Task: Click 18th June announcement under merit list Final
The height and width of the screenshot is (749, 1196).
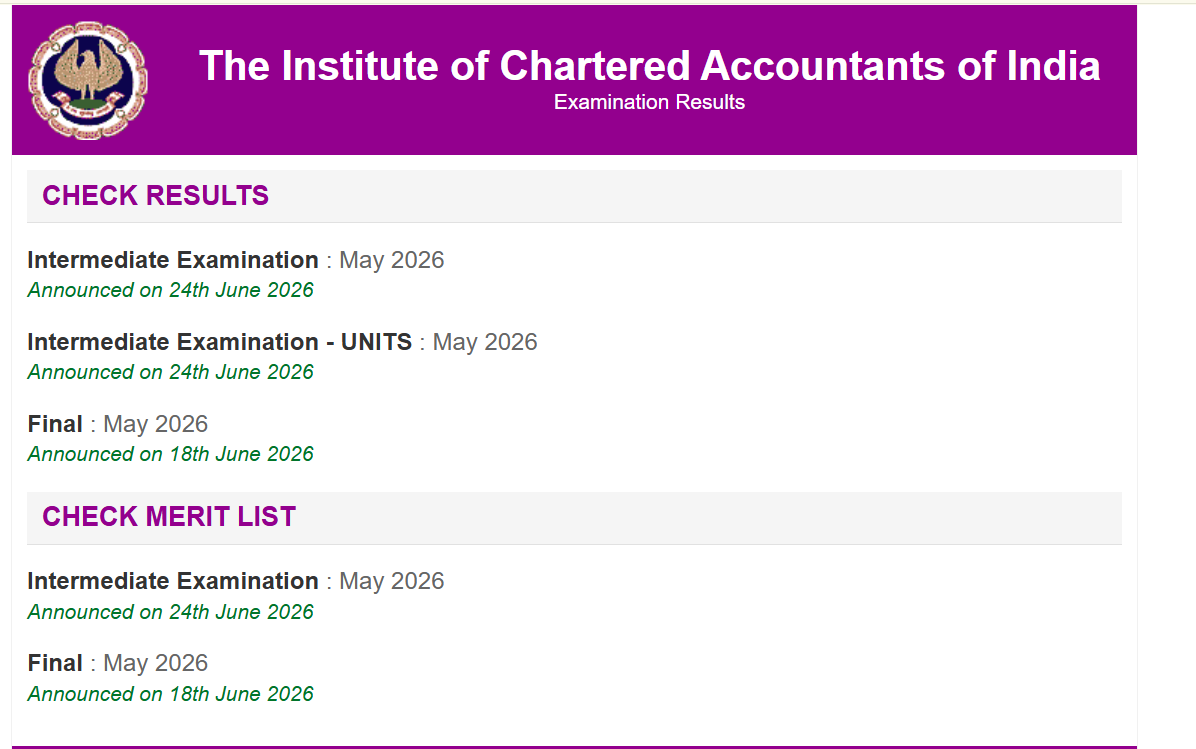Action: (171, 694)
